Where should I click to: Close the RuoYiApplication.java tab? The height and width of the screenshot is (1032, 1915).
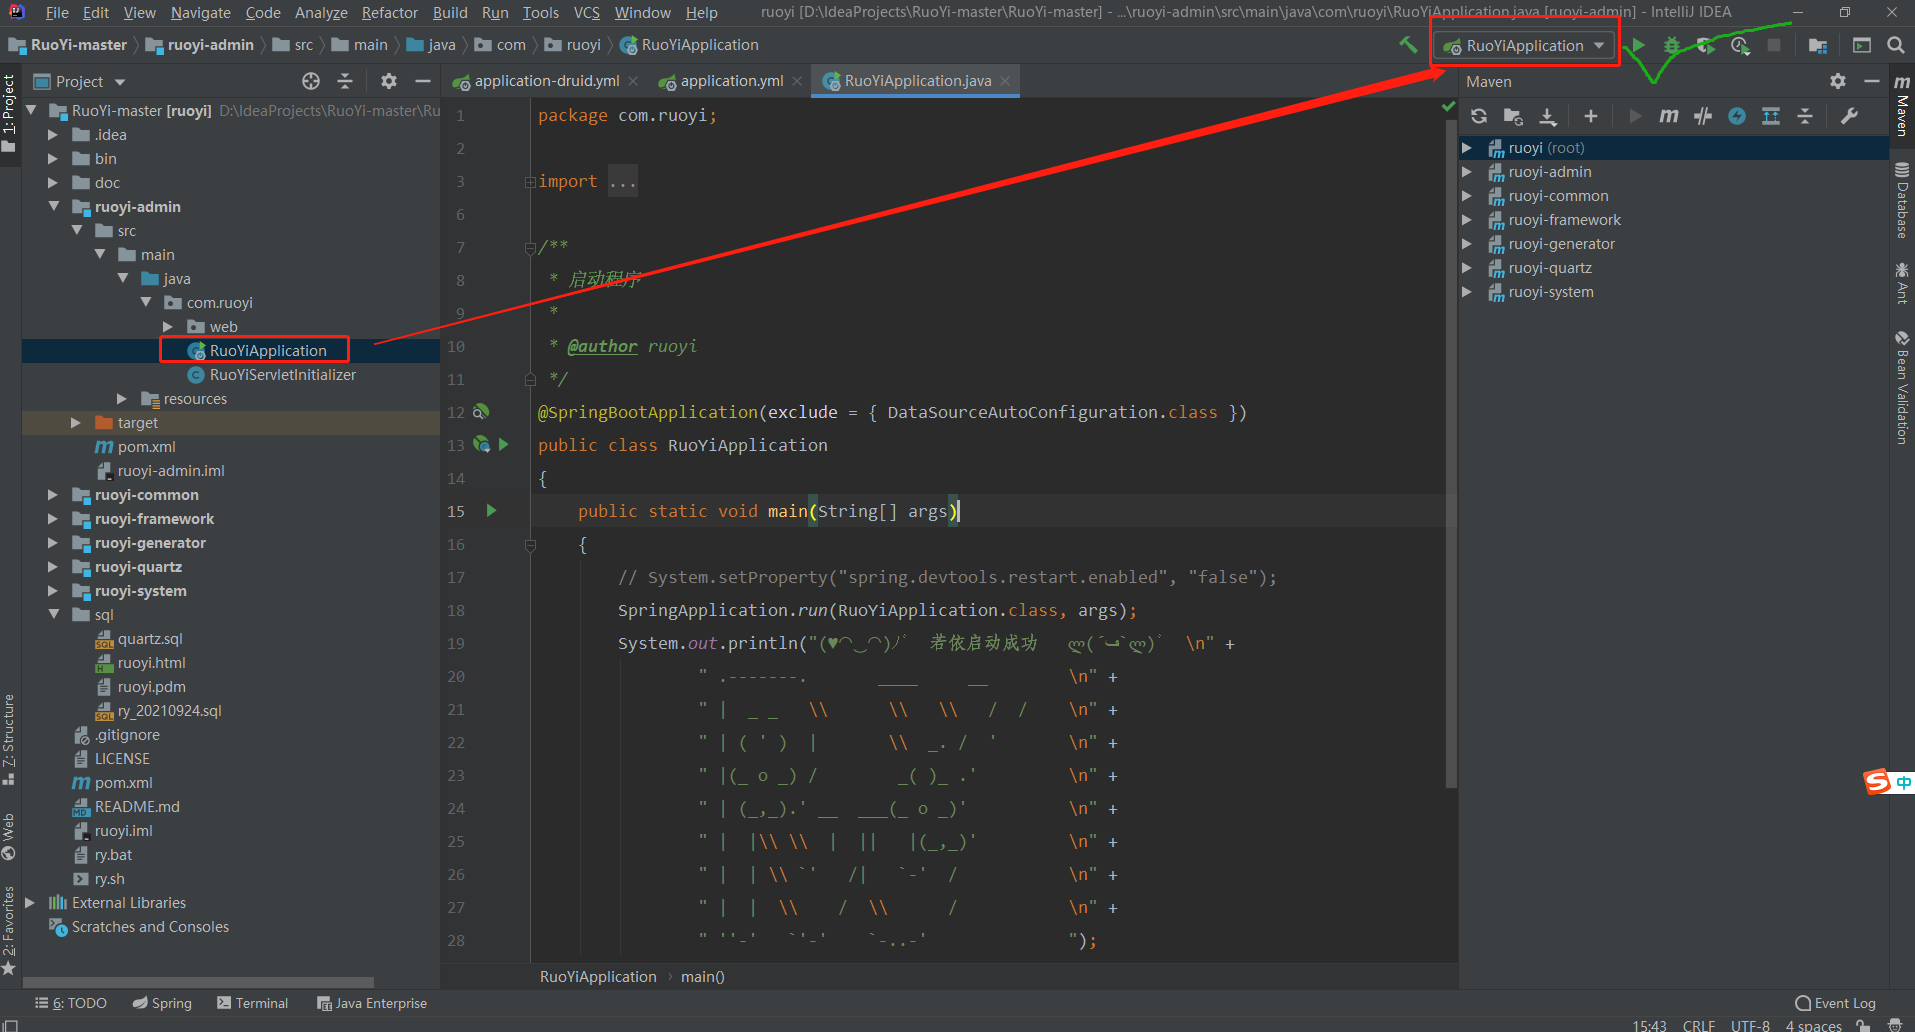(x=1005, y=81)
